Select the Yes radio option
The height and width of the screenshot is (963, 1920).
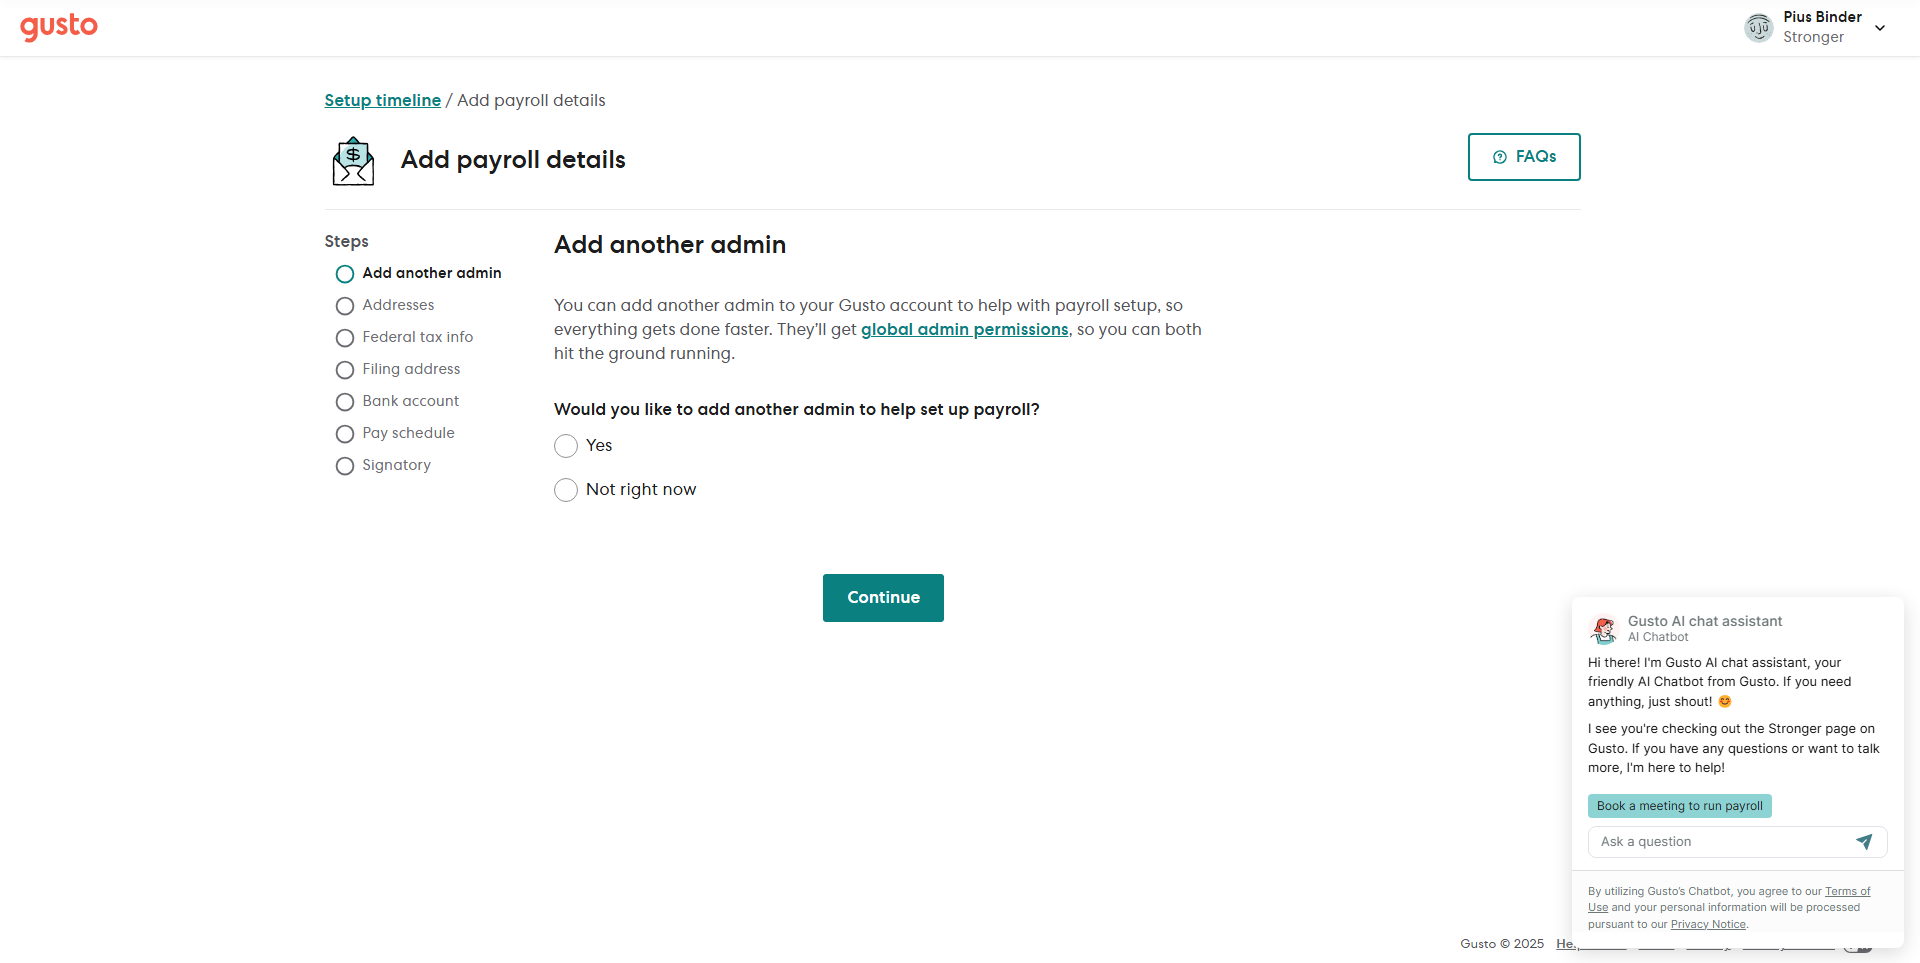[x=566, y=446]
